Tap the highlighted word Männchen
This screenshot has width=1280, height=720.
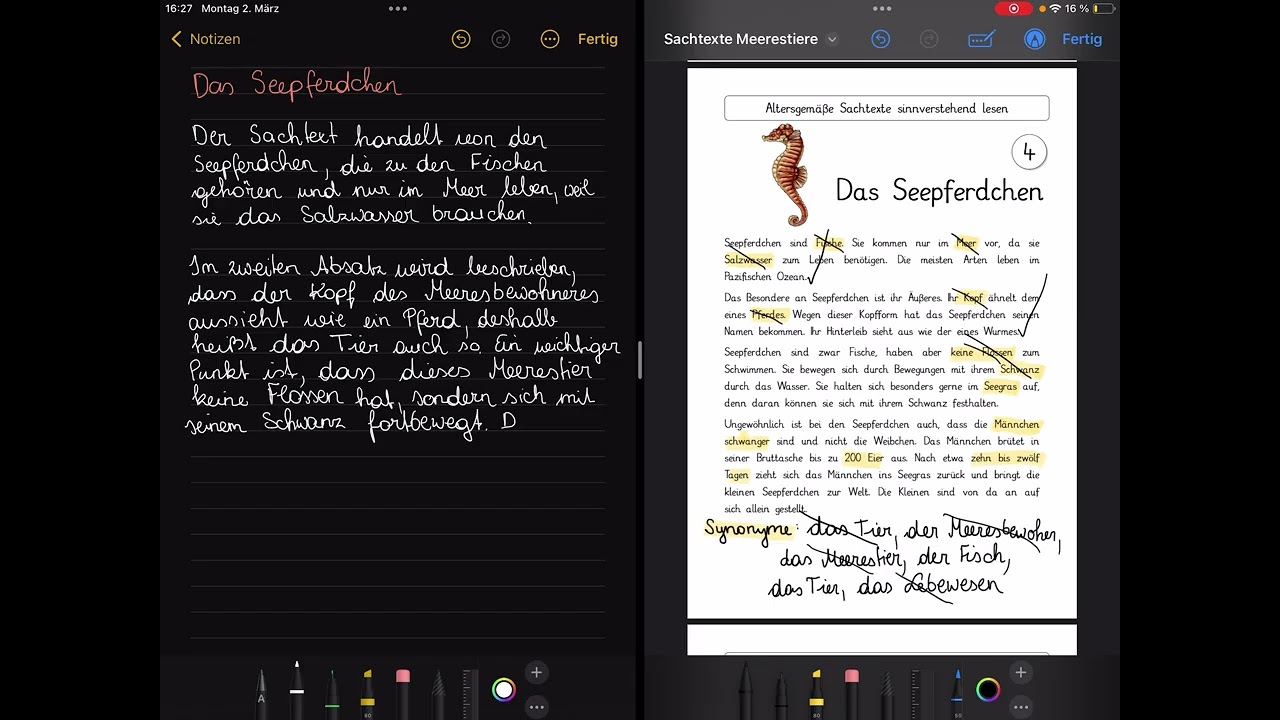1017,424
